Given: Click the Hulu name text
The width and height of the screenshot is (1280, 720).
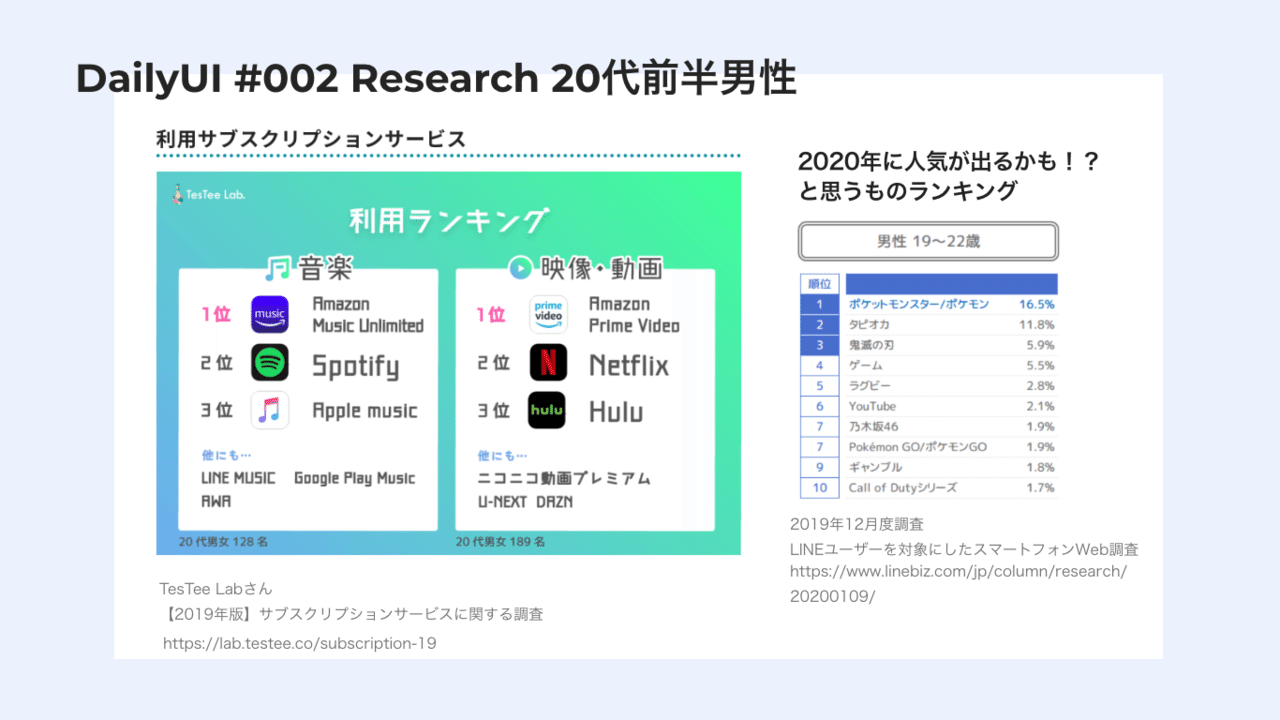Looking at the screenshot, I should pos(616,411).
